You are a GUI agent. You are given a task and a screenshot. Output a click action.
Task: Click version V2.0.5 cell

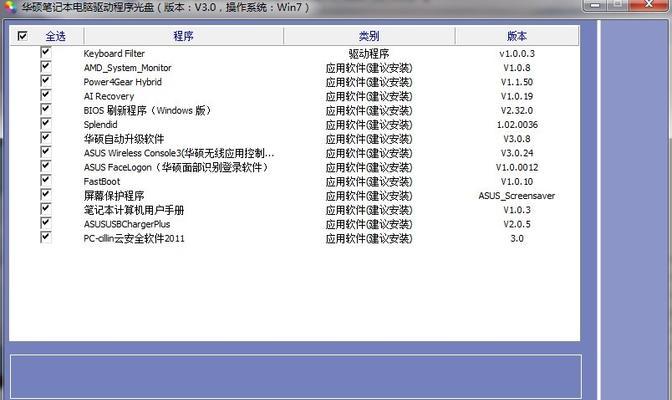(x=517, y=224)
